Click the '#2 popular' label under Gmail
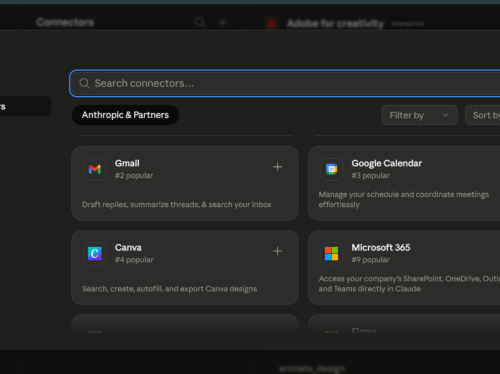The image size is (500, 374). pyautogui.click(x=134, y=175)
